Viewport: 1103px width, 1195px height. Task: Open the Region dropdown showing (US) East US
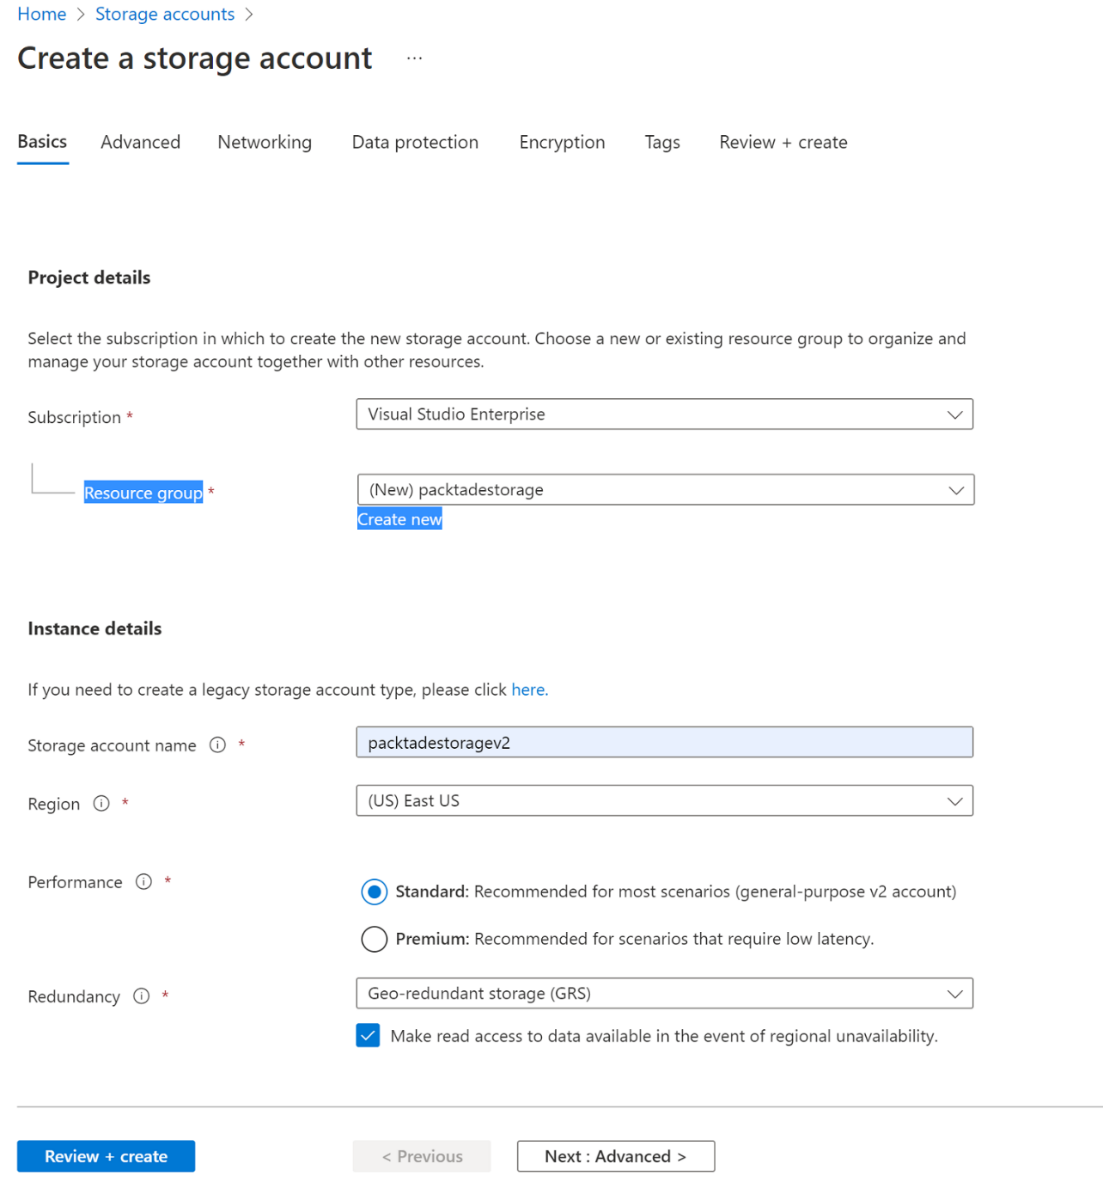[x=664, y=800]
